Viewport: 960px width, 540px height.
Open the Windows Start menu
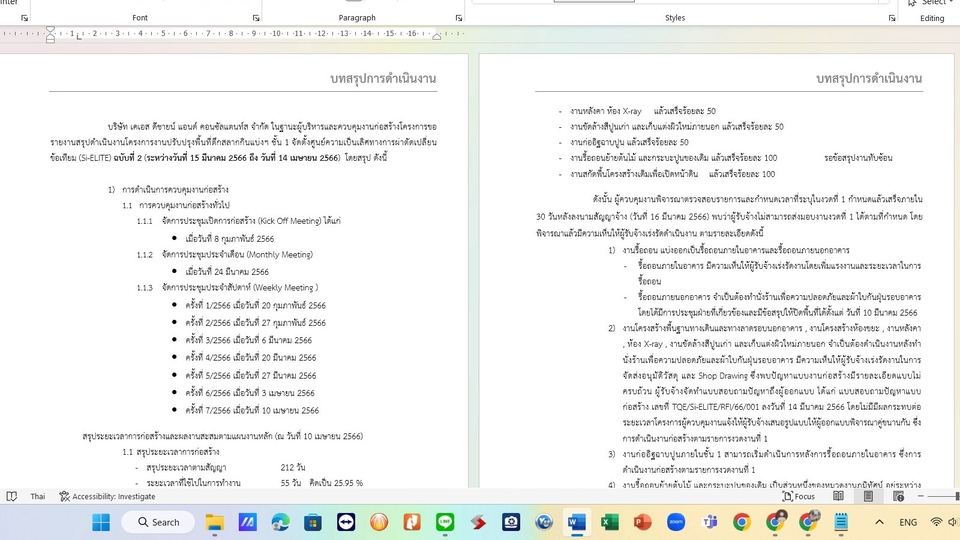click(101, 522)
